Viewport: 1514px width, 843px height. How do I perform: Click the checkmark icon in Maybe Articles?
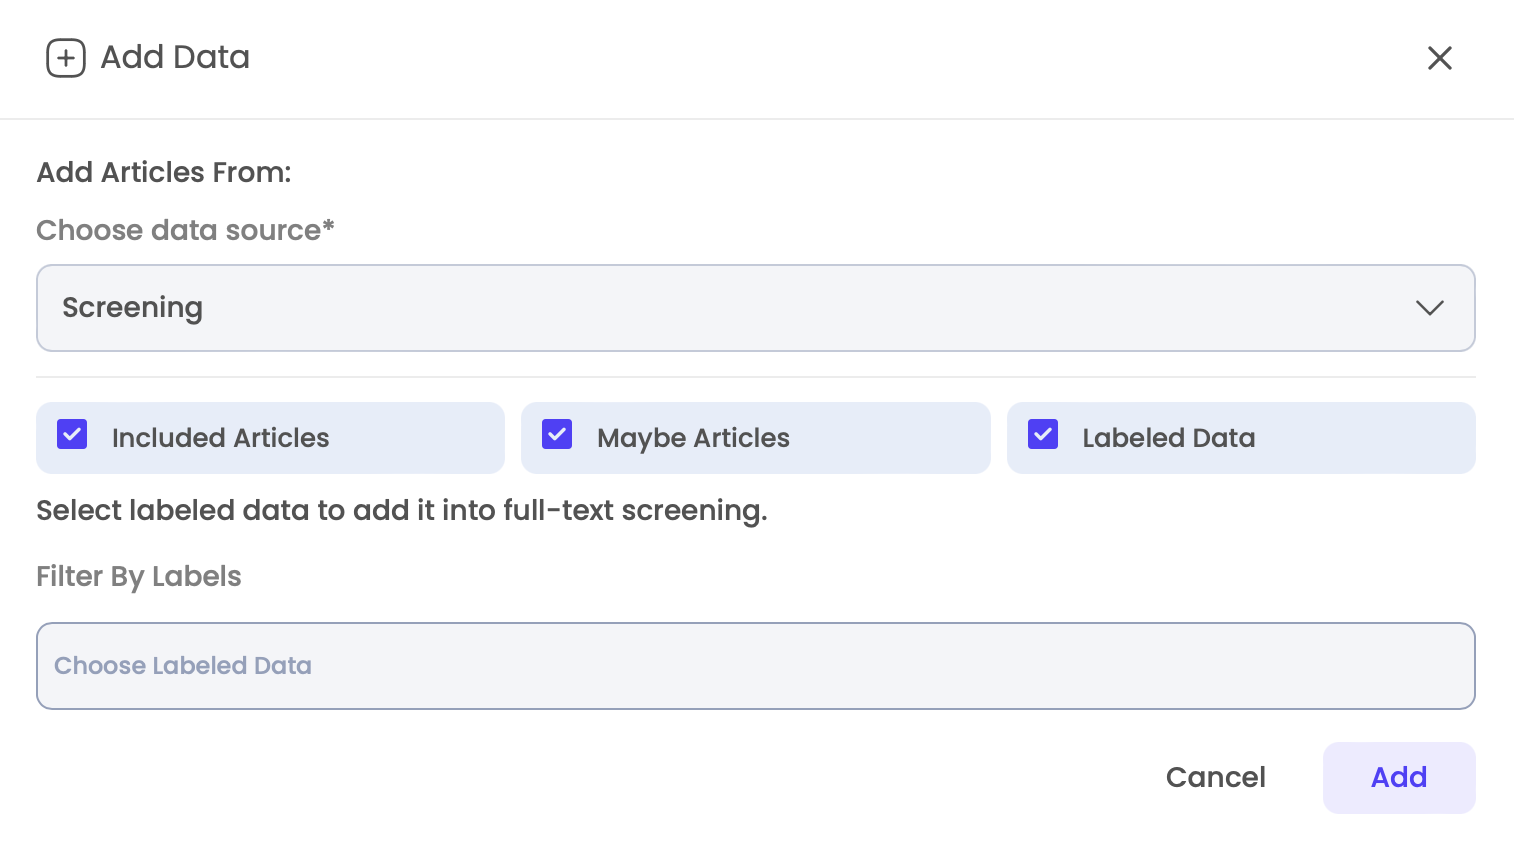pos(556,434)
